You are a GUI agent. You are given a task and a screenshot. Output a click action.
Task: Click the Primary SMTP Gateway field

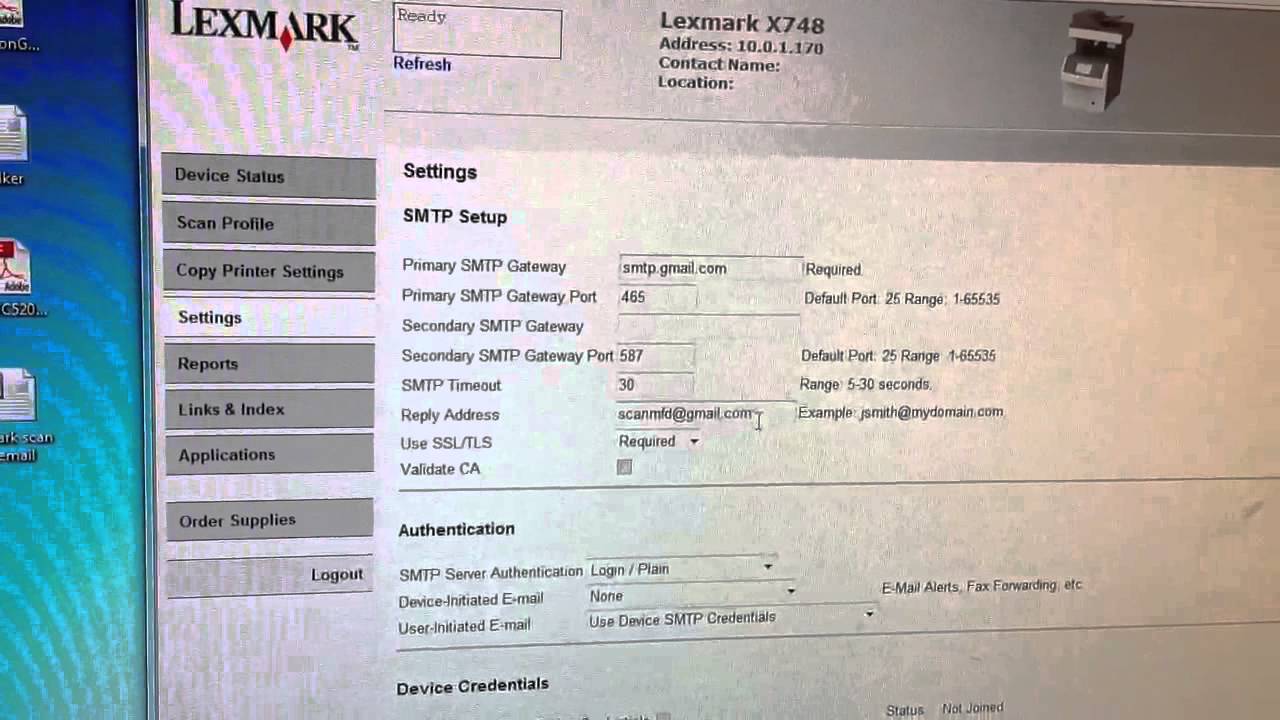pyautogui.click(x=710, y=268)
